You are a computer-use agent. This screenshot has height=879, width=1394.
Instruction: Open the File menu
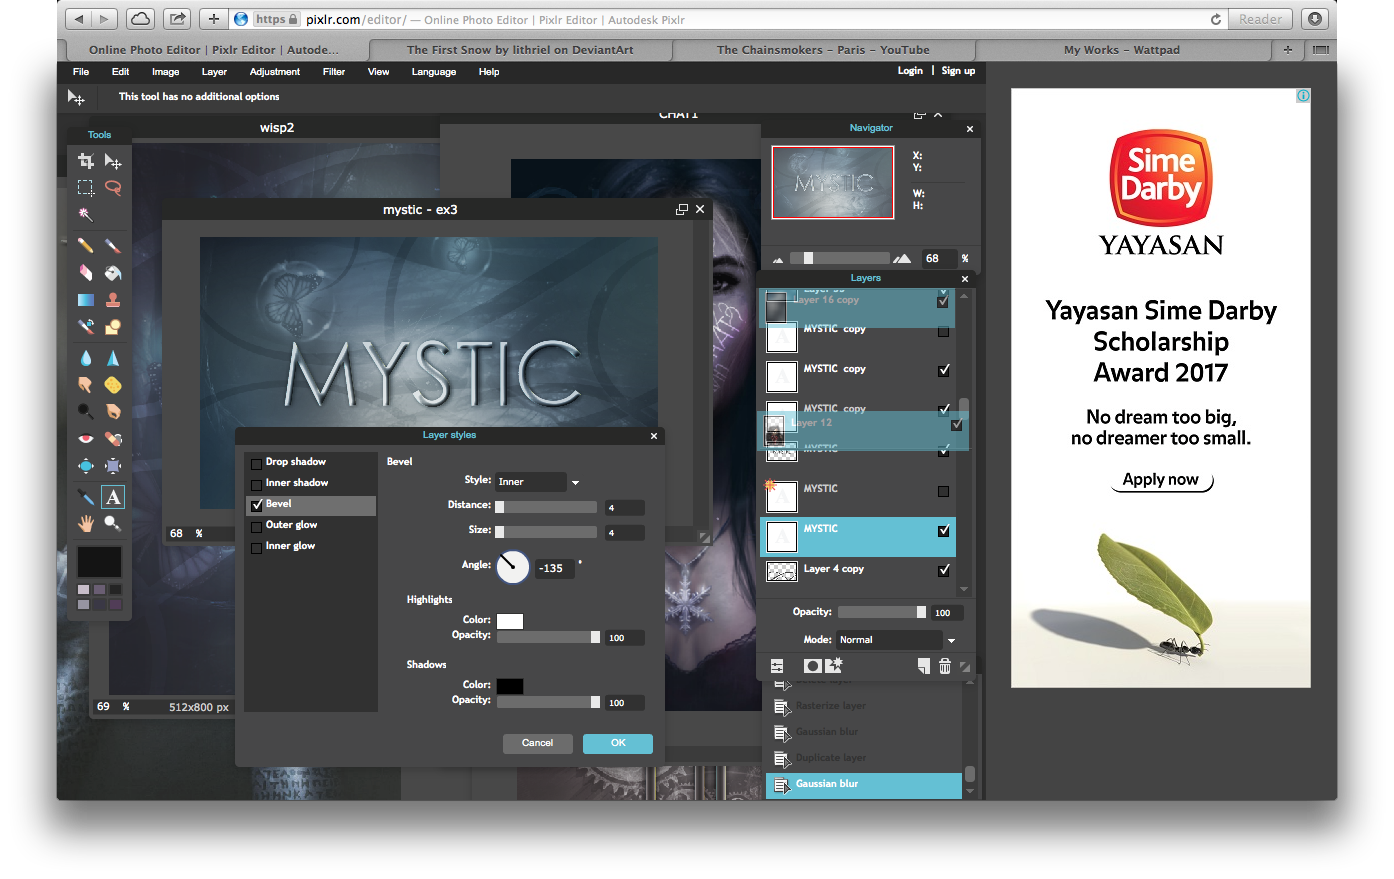pos(81,72)
